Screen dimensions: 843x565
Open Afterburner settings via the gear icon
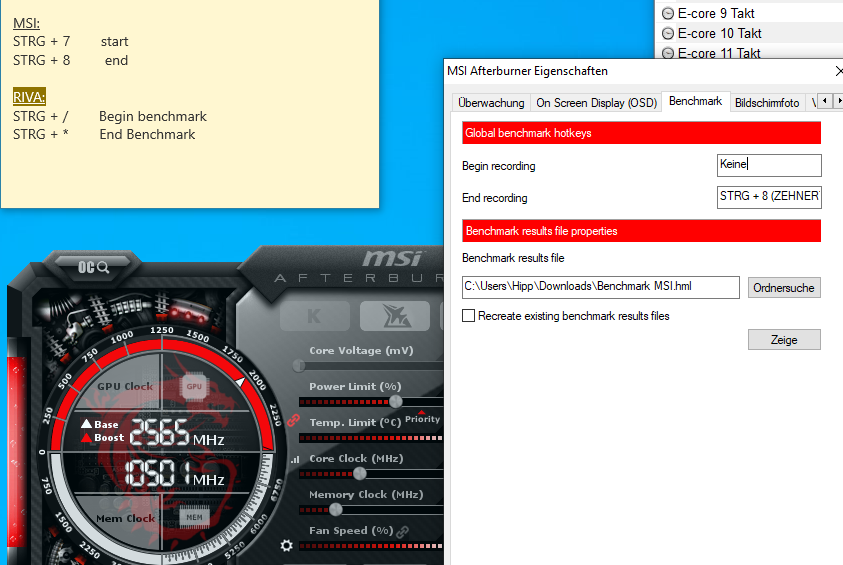tap(287, 546)
